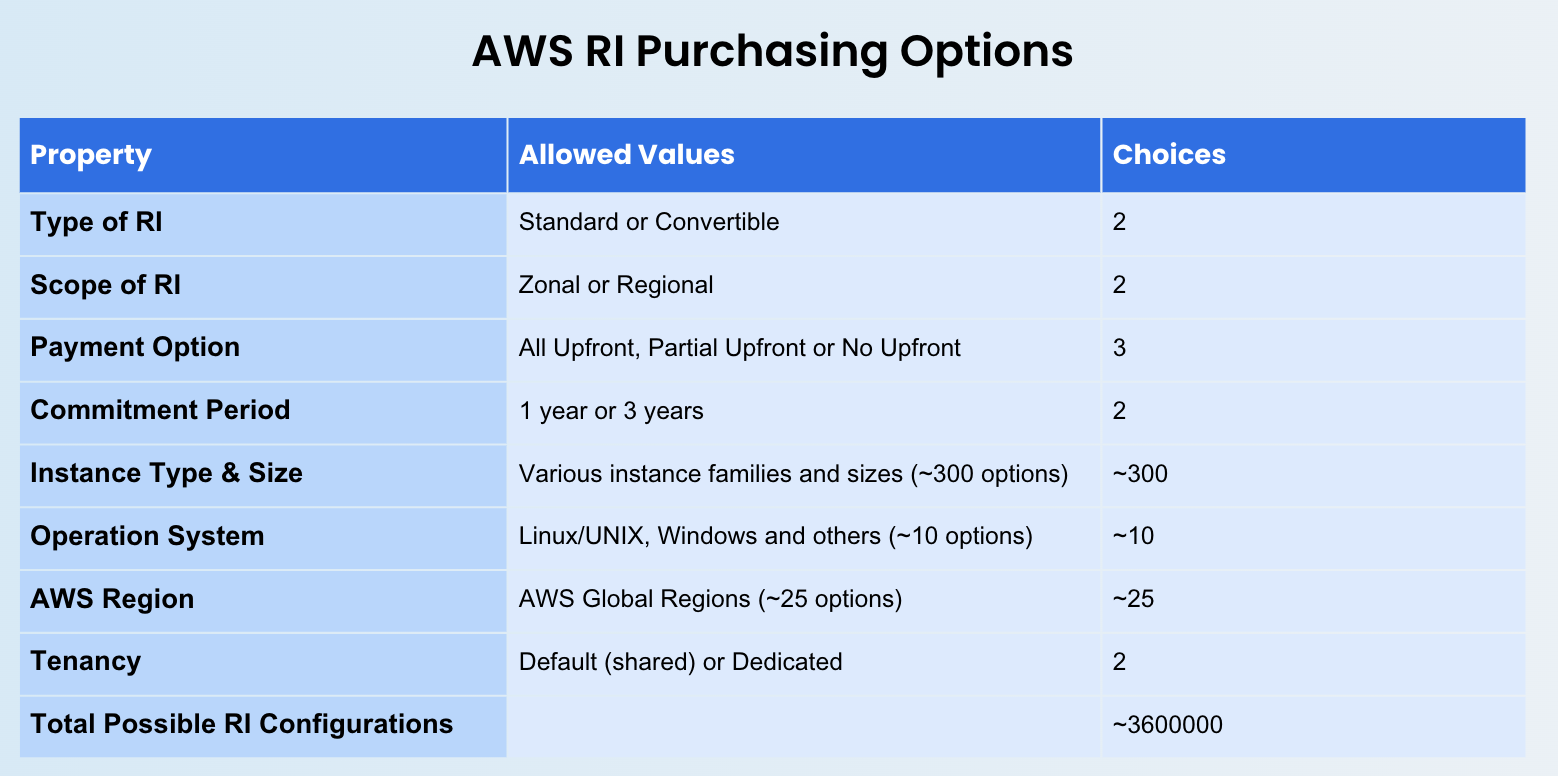Select the AWS Region row label
This screenshot has height=776, width=1558.
tap(263, 600)
